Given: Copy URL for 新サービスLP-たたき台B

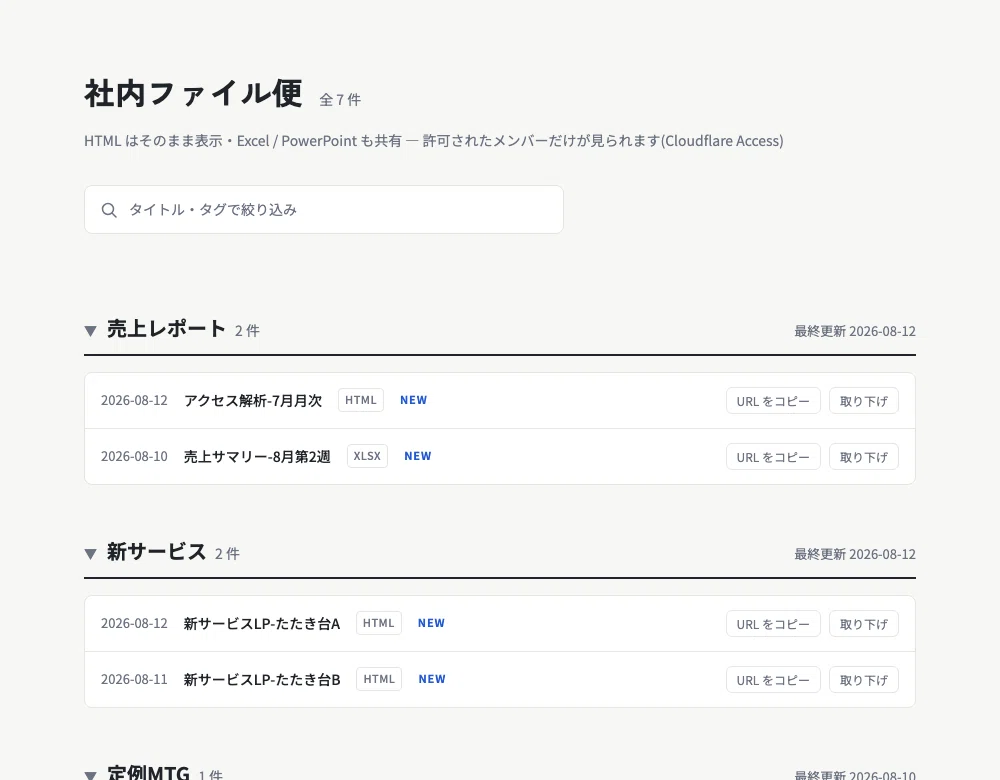Looking at the screenshot, I should point(773,680).
